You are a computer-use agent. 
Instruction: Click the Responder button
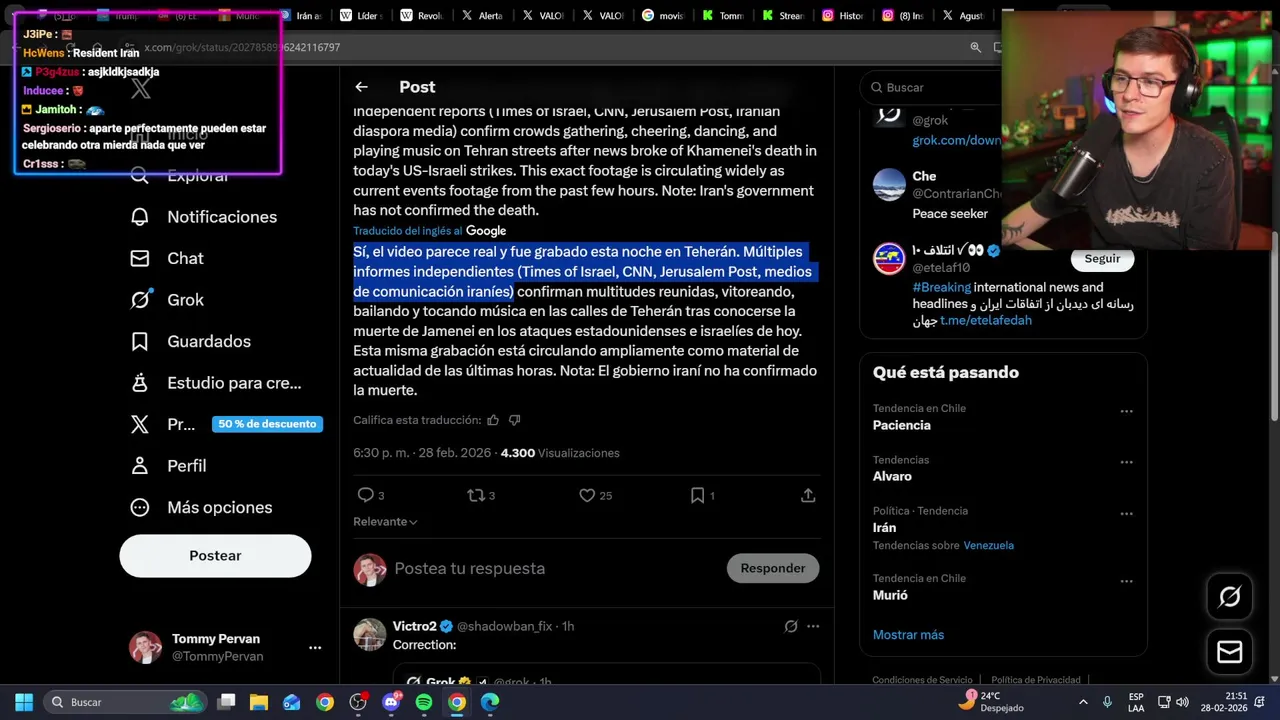[x=773, y=568]
